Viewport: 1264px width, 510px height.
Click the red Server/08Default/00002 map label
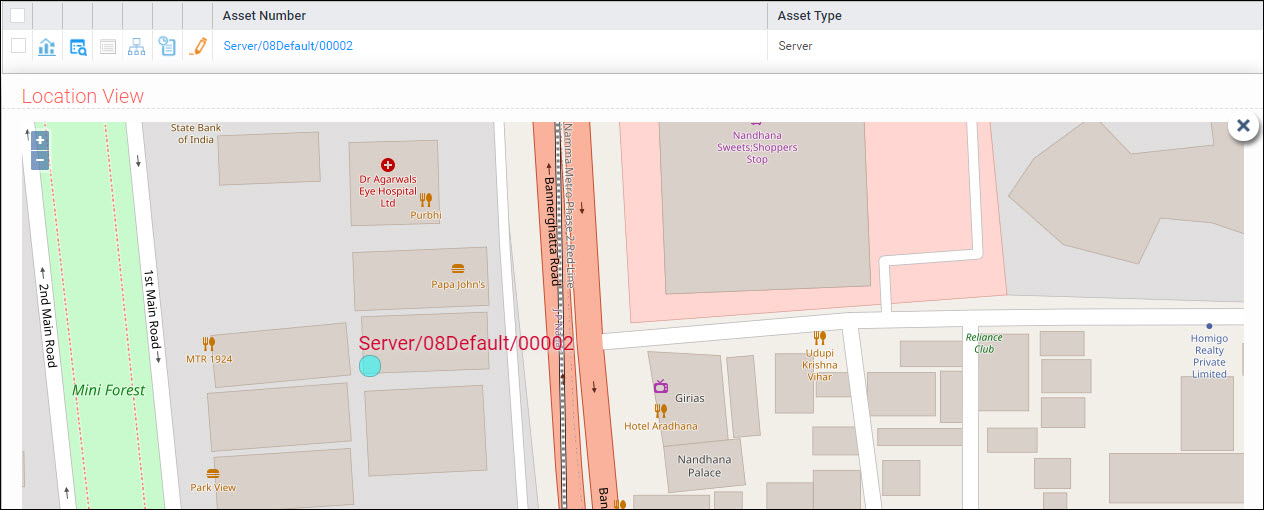coord(466,343)
